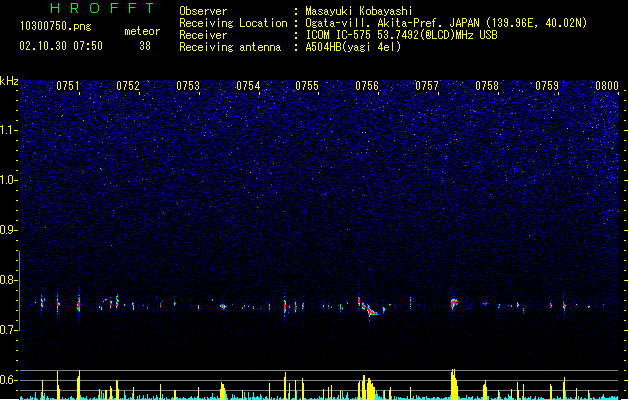The width and height of the screenshot is (629, 400).
Task: Select the meteor count value 38
Action: [145, 46]
